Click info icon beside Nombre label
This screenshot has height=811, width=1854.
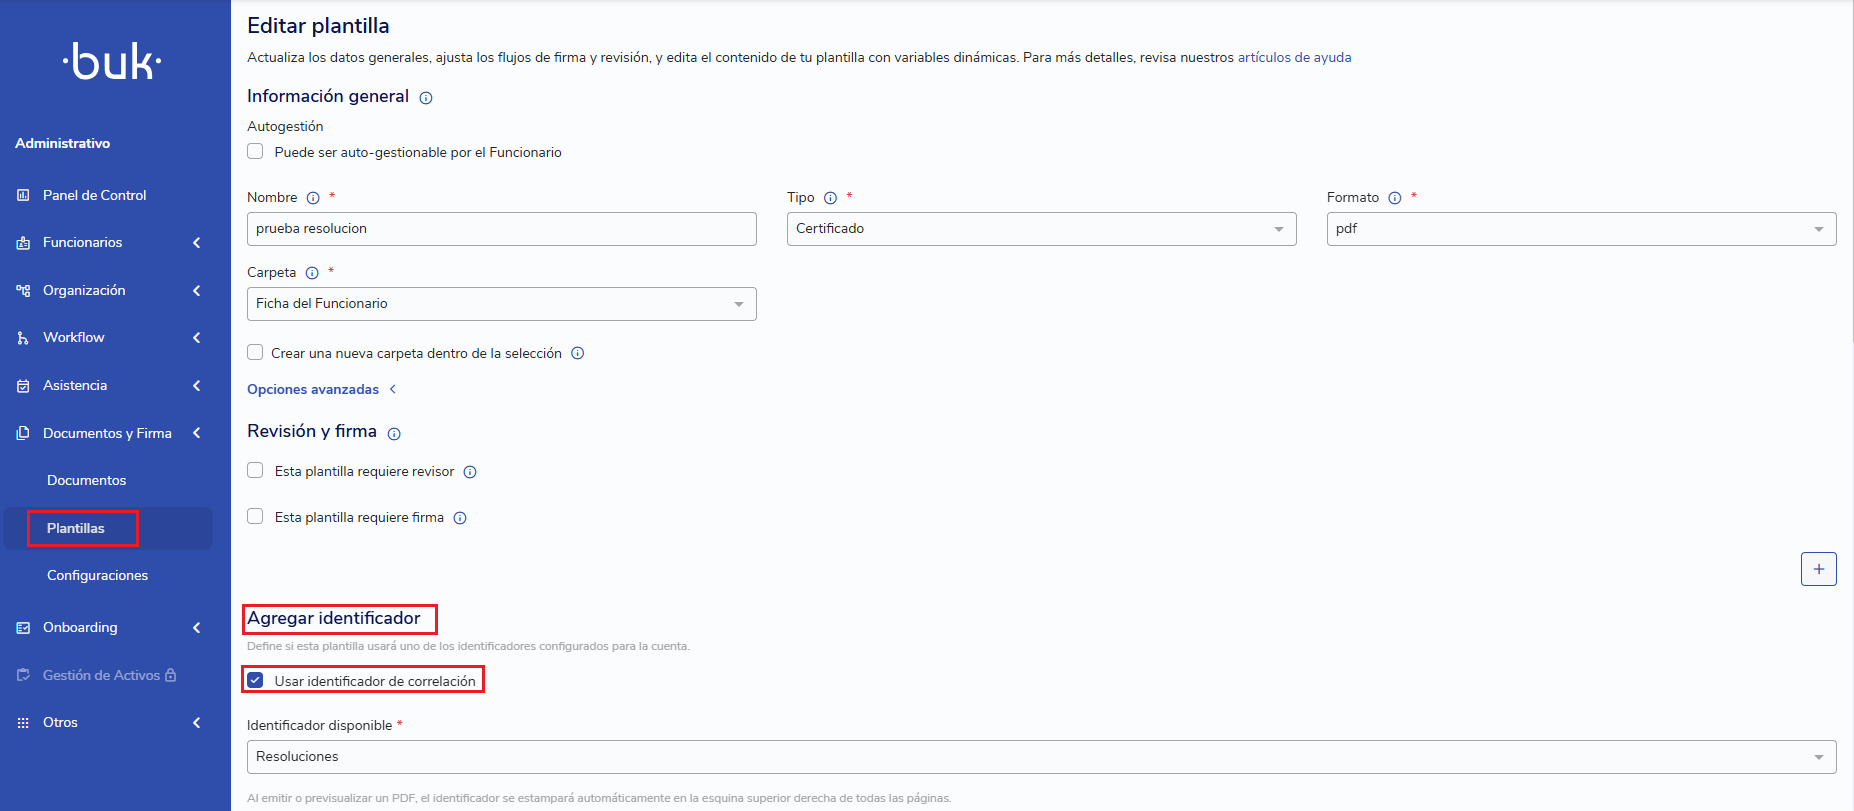[313, 198]
